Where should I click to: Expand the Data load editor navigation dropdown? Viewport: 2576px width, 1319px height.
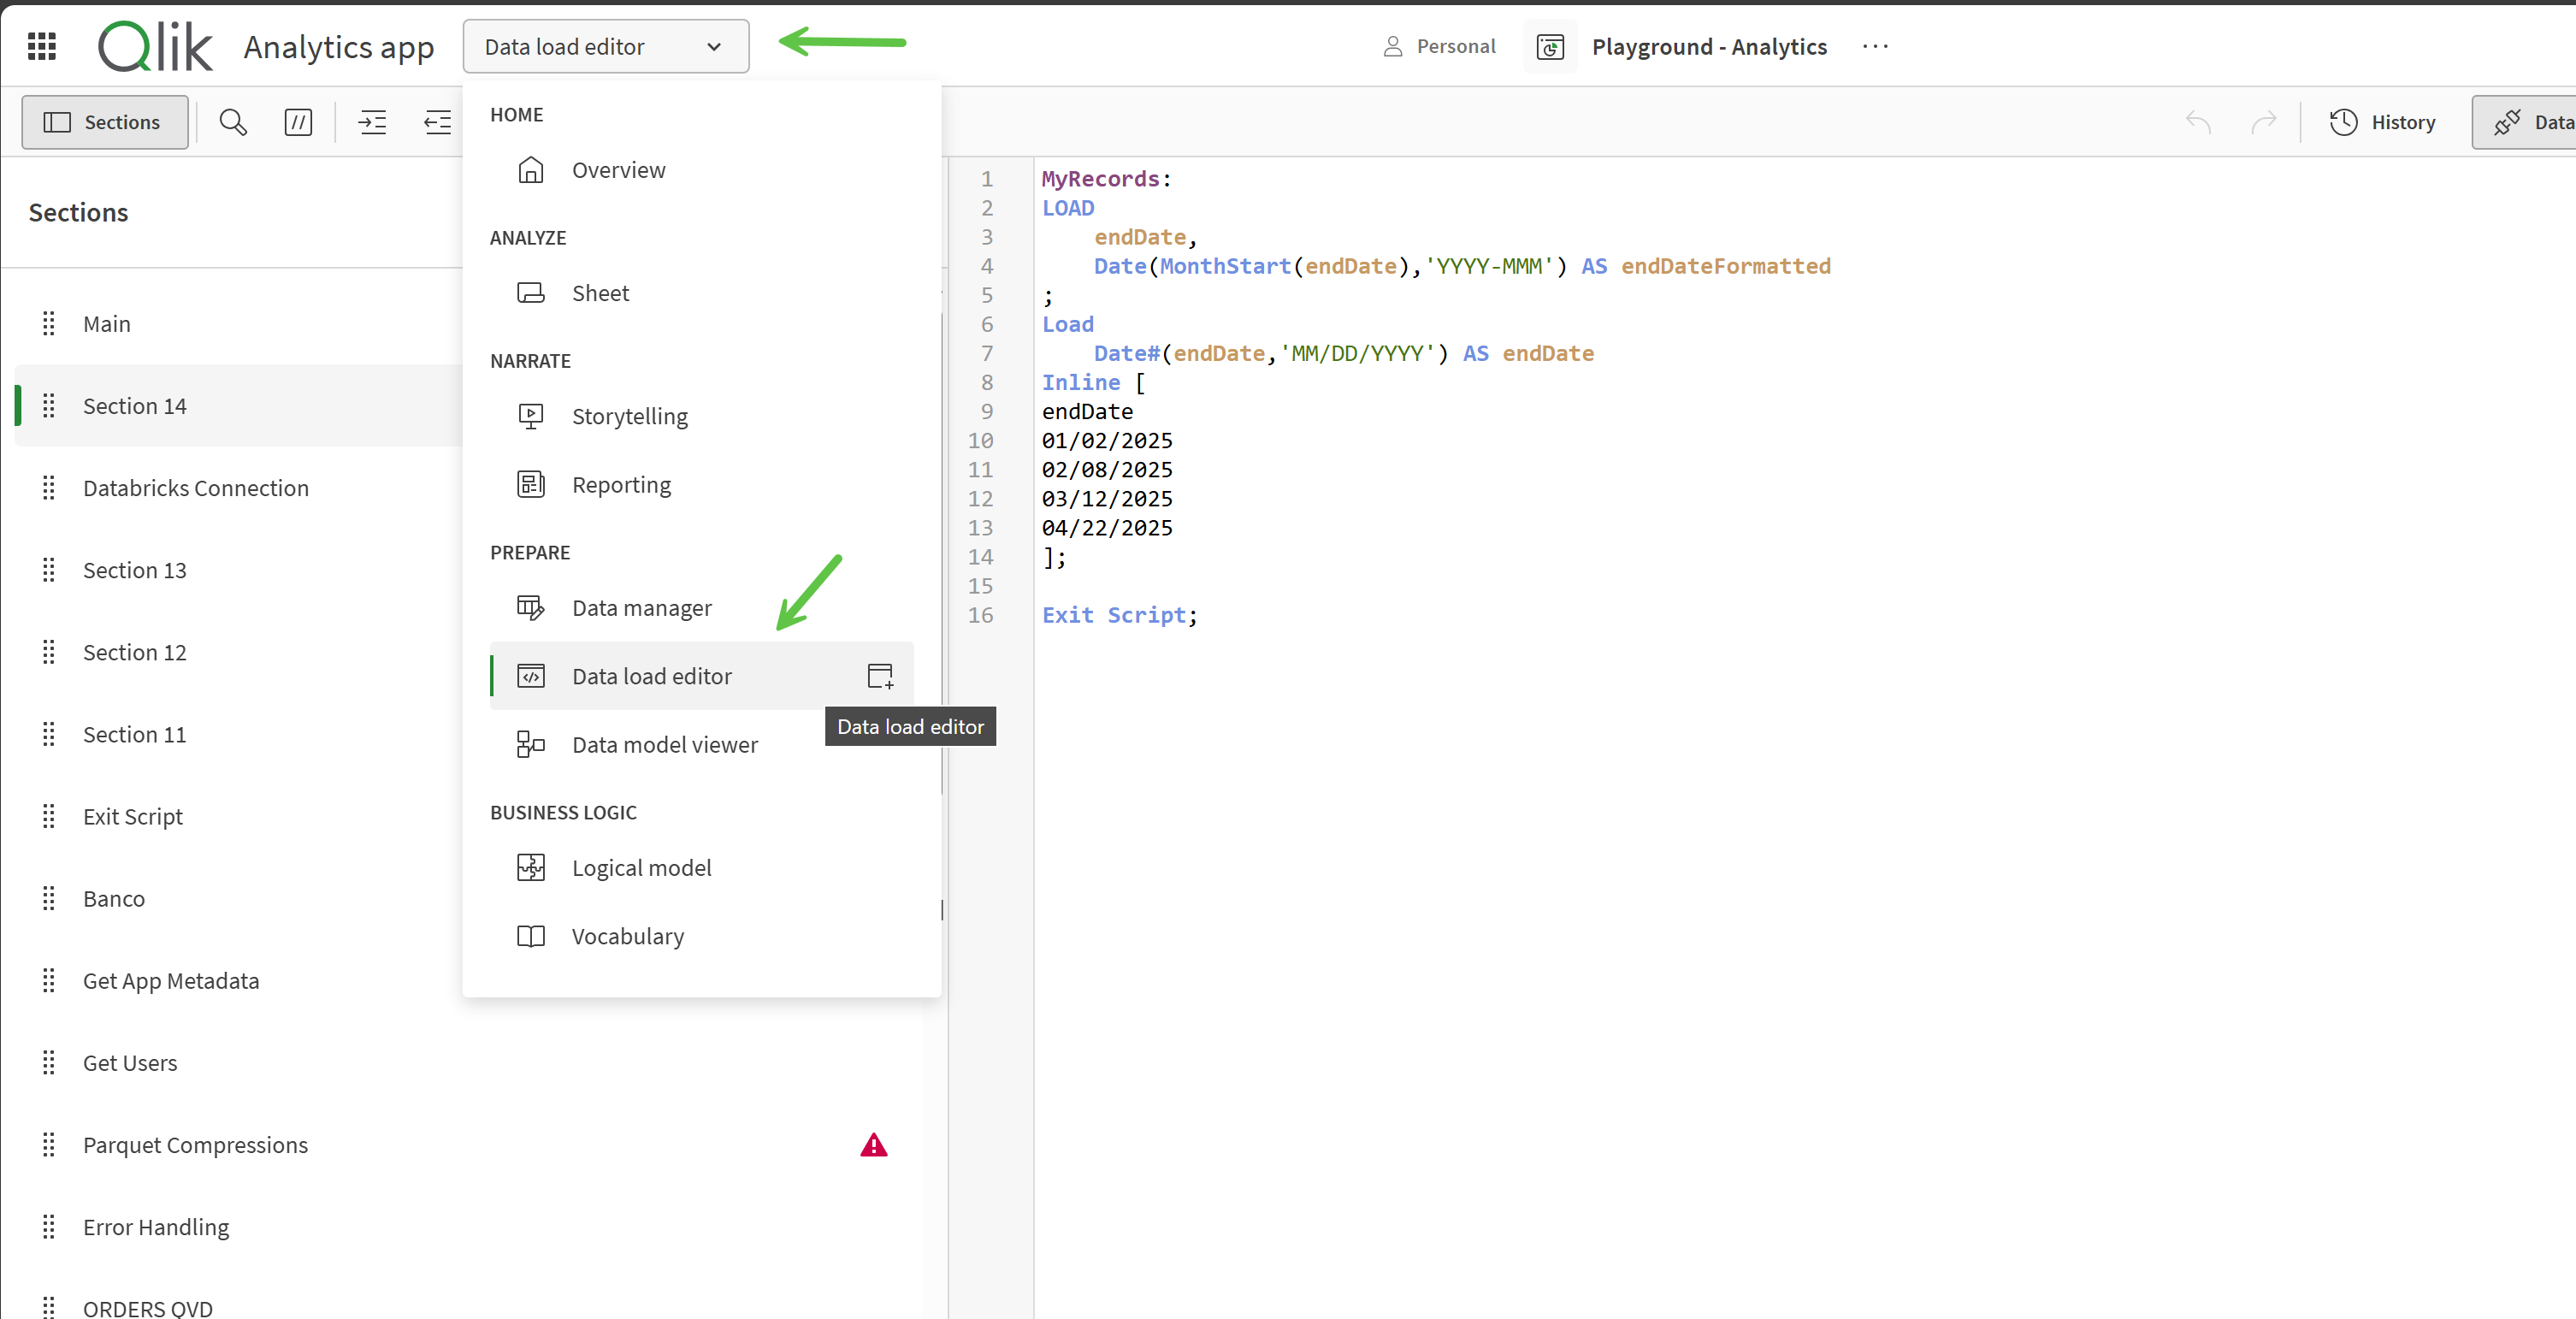tap(605, 46)
